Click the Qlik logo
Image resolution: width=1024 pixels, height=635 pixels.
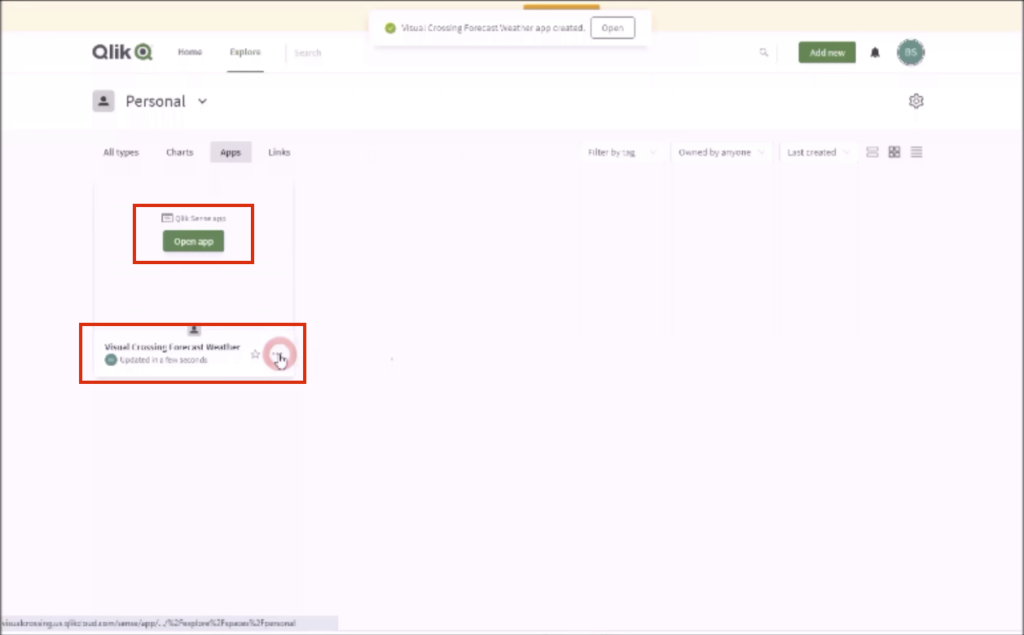(x=122, y=52)
